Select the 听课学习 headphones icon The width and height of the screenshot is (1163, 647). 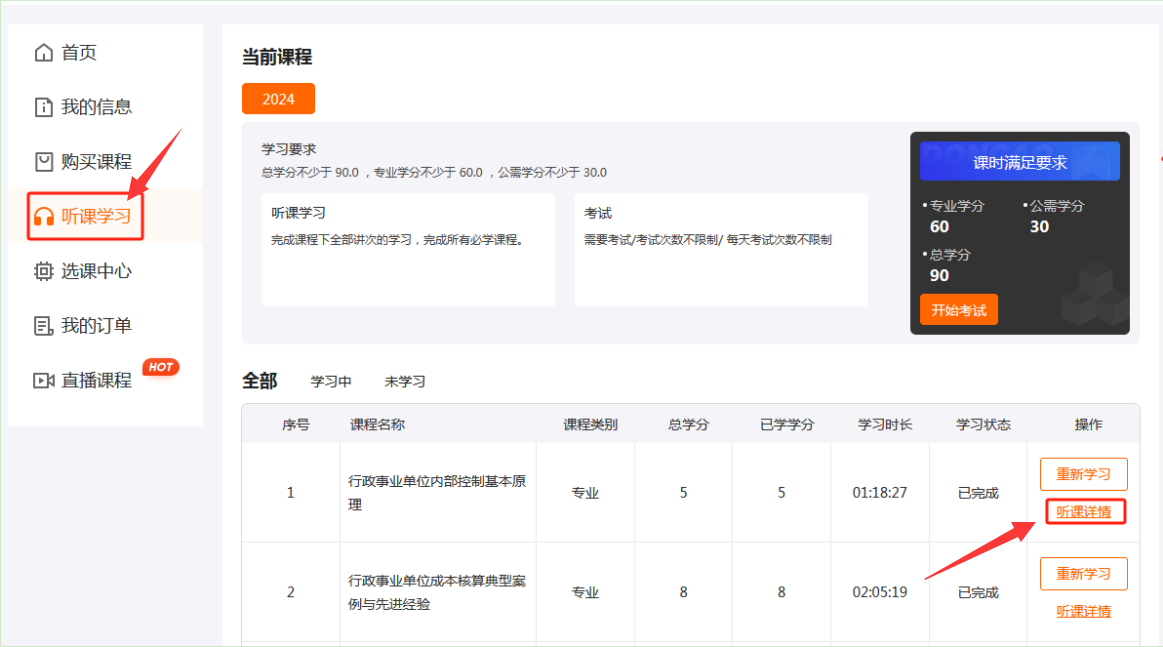tap(41, 216)
